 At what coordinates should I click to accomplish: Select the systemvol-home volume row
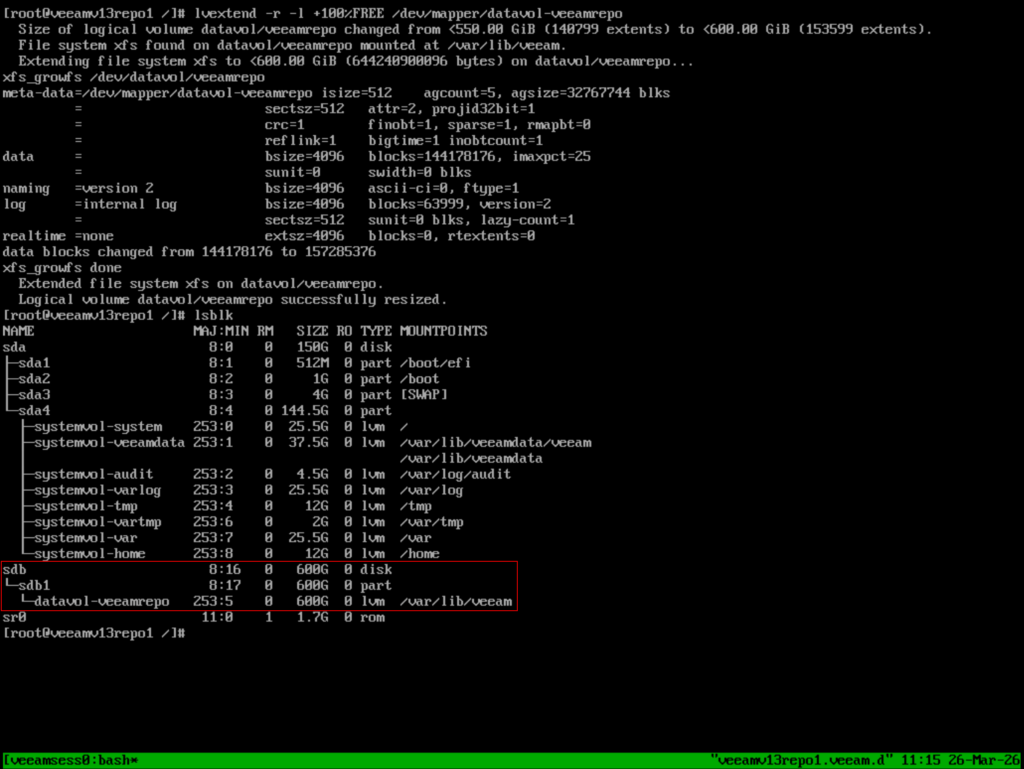click(89, 554)
